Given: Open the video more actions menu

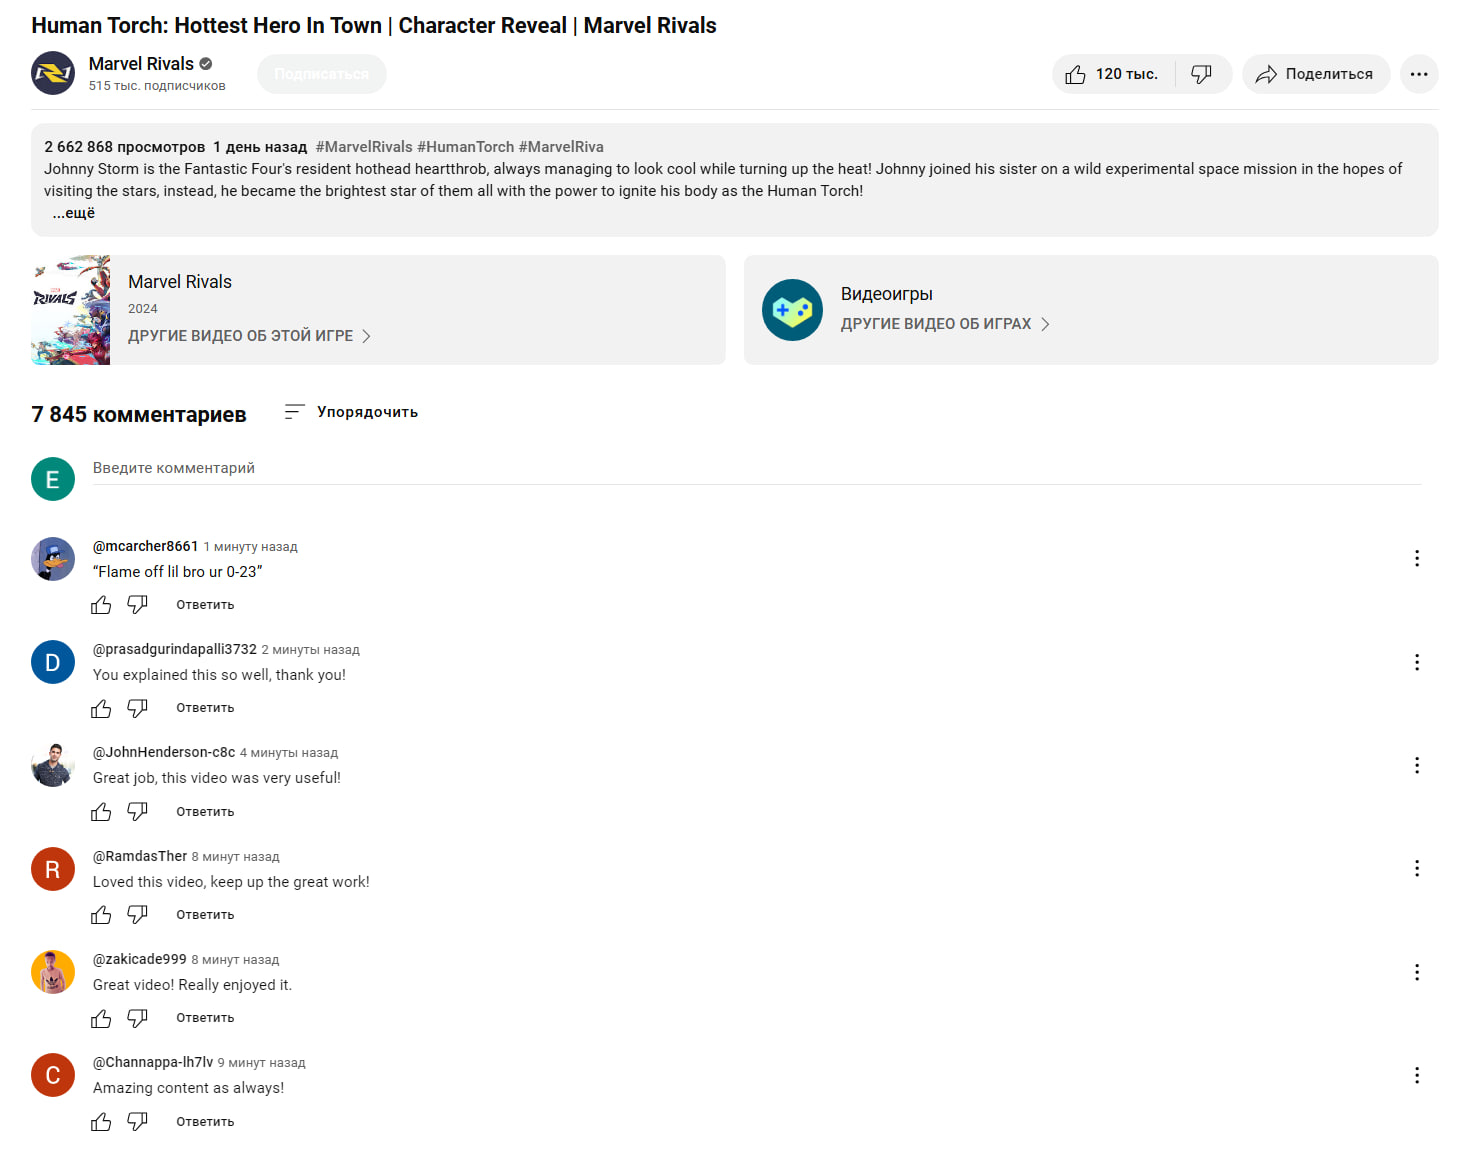Looking at the screenshot, I should click(1418, 74).
